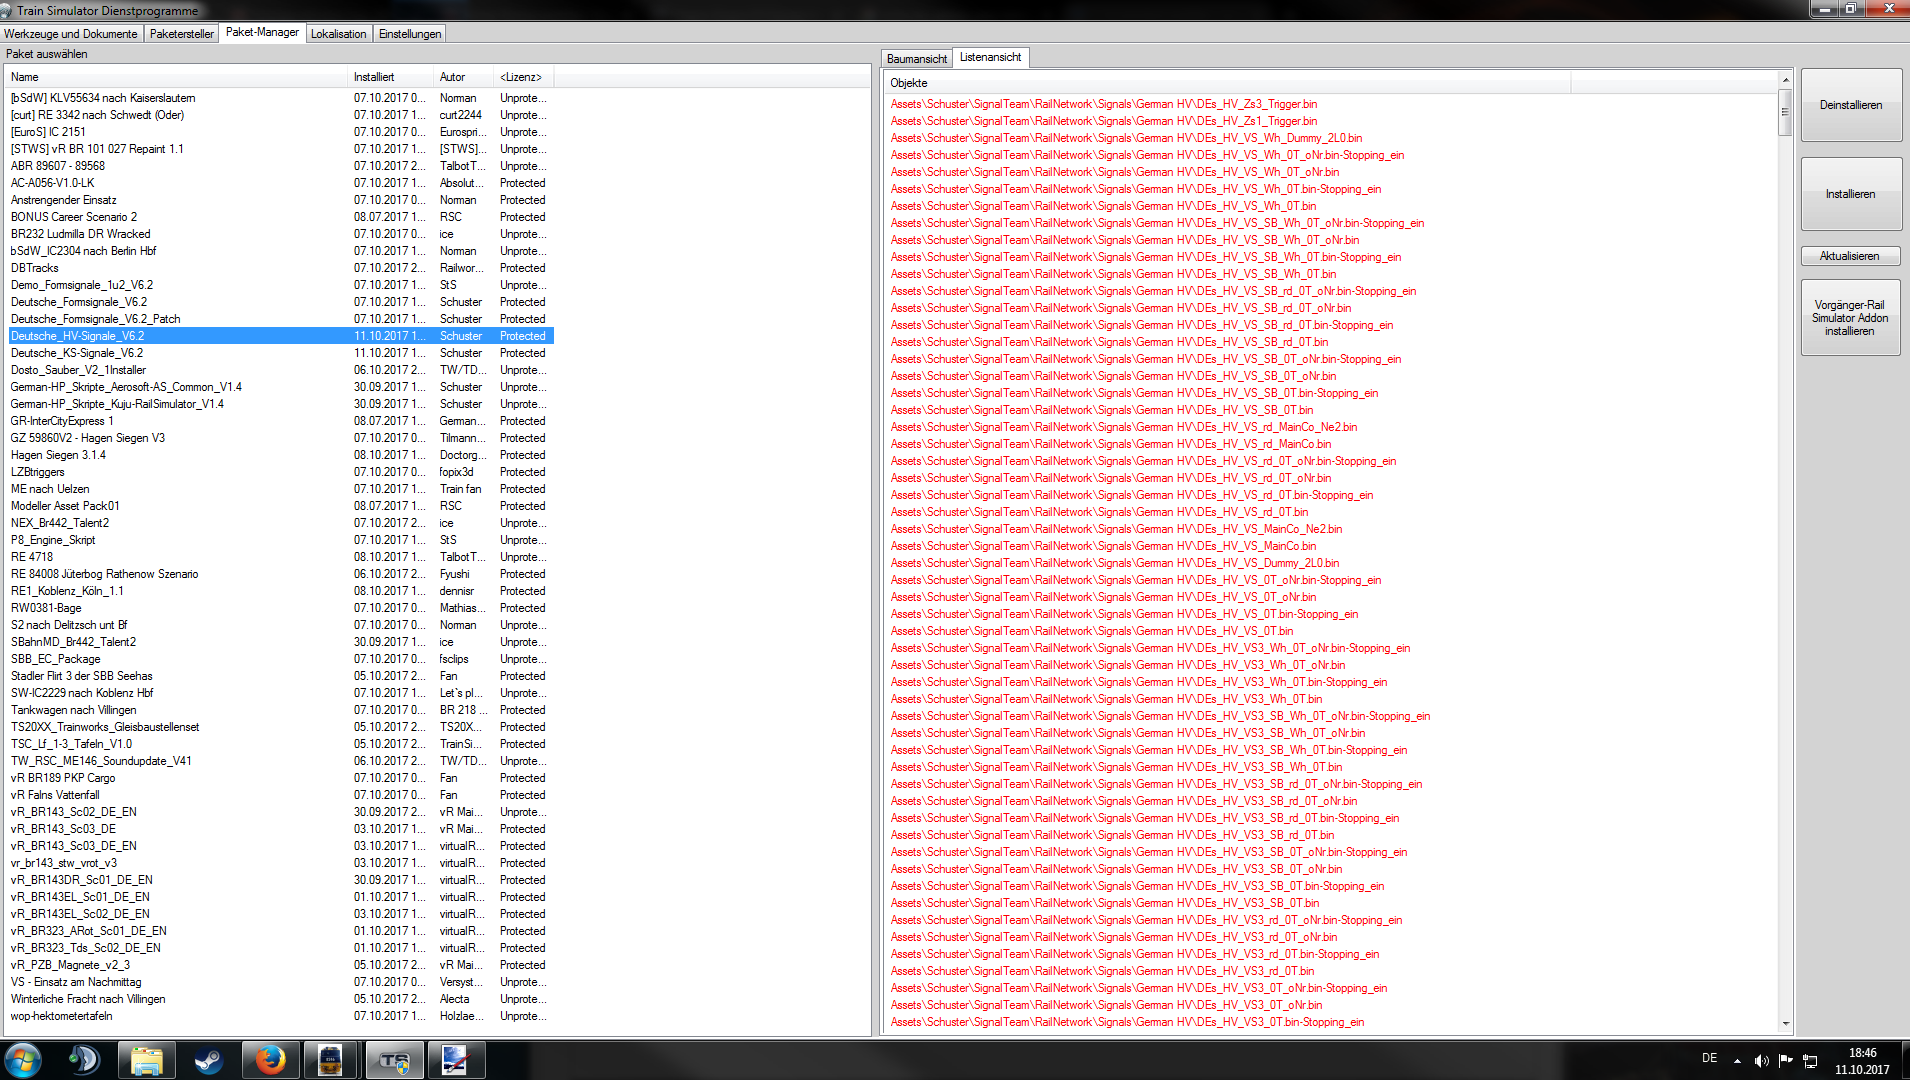Switch to Baumansicht view tab
Screen dimensions: 1910x1080
(x=917, y=59)
